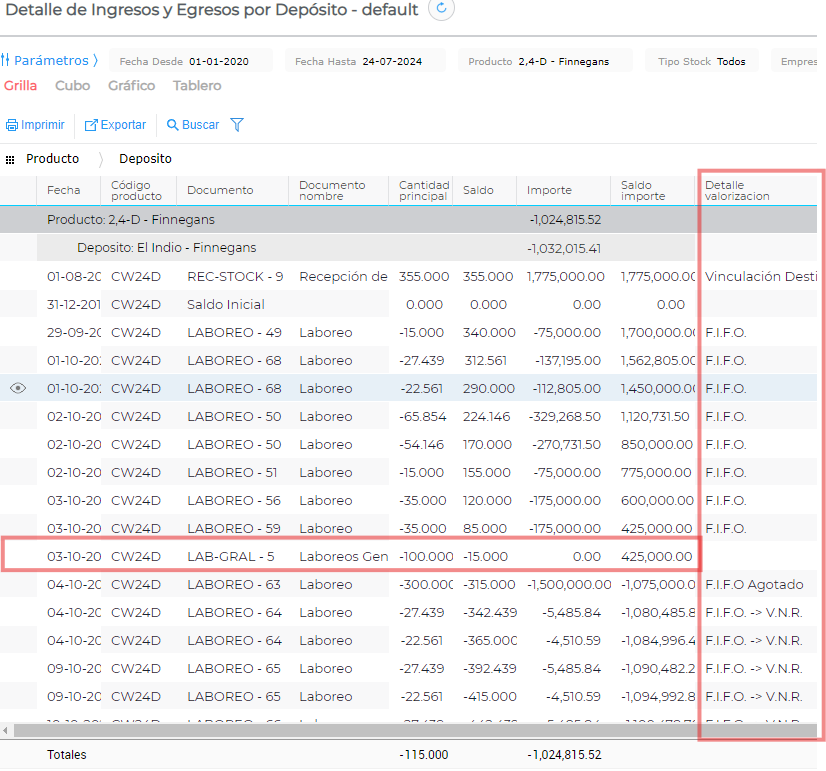Click the Deposito grouping breadcrumb

tap(145, 159)
